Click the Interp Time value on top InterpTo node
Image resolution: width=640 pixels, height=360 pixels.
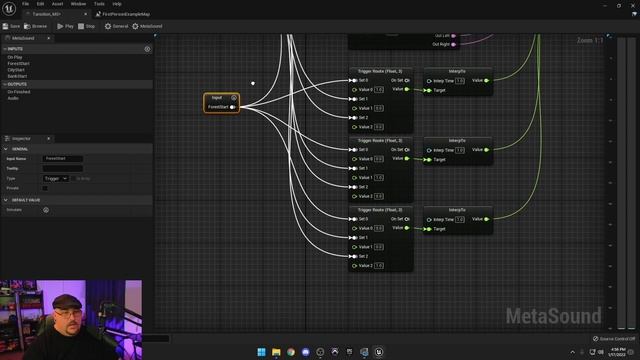point(460,81)
